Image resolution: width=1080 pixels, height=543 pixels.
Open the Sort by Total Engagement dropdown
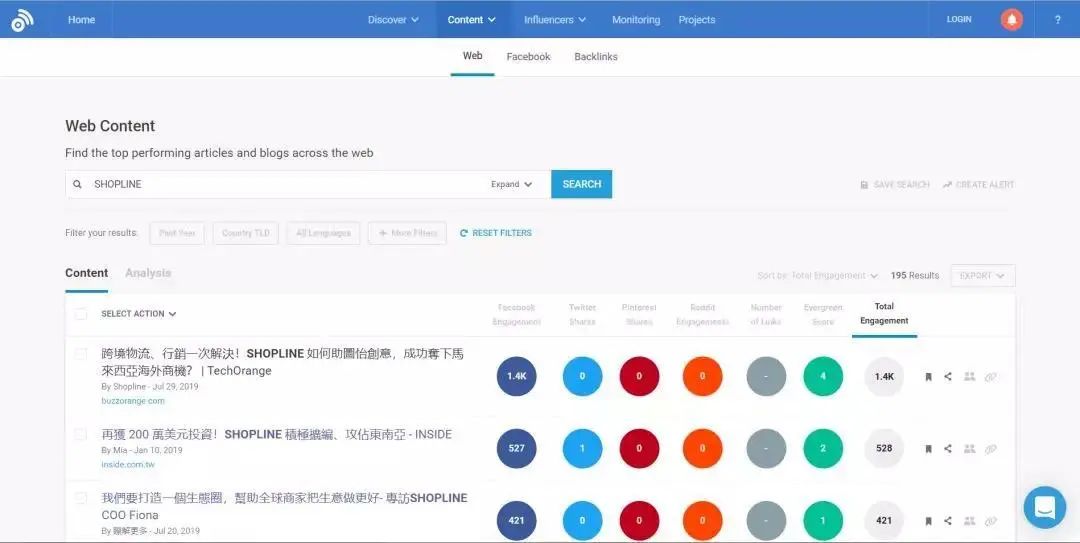pyautogui.click(x=818, y=276)
